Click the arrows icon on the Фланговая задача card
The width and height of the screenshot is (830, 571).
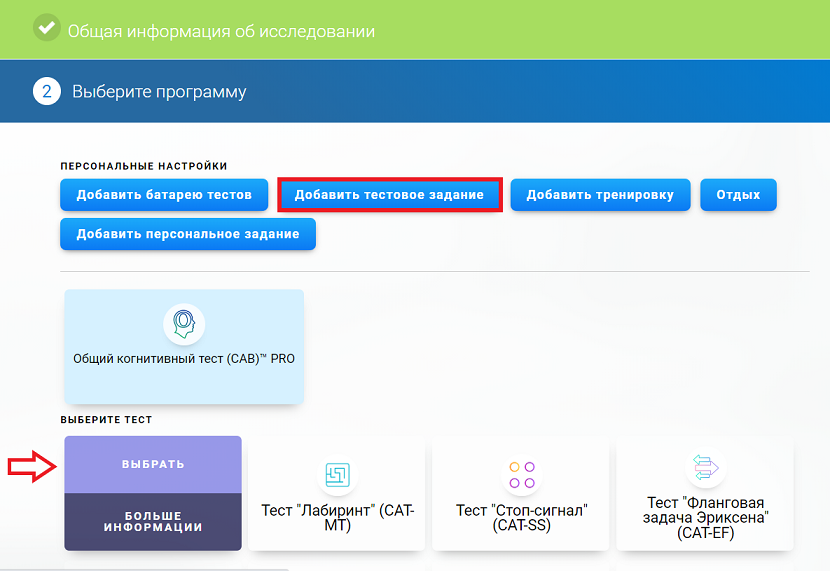pos(705,468)
